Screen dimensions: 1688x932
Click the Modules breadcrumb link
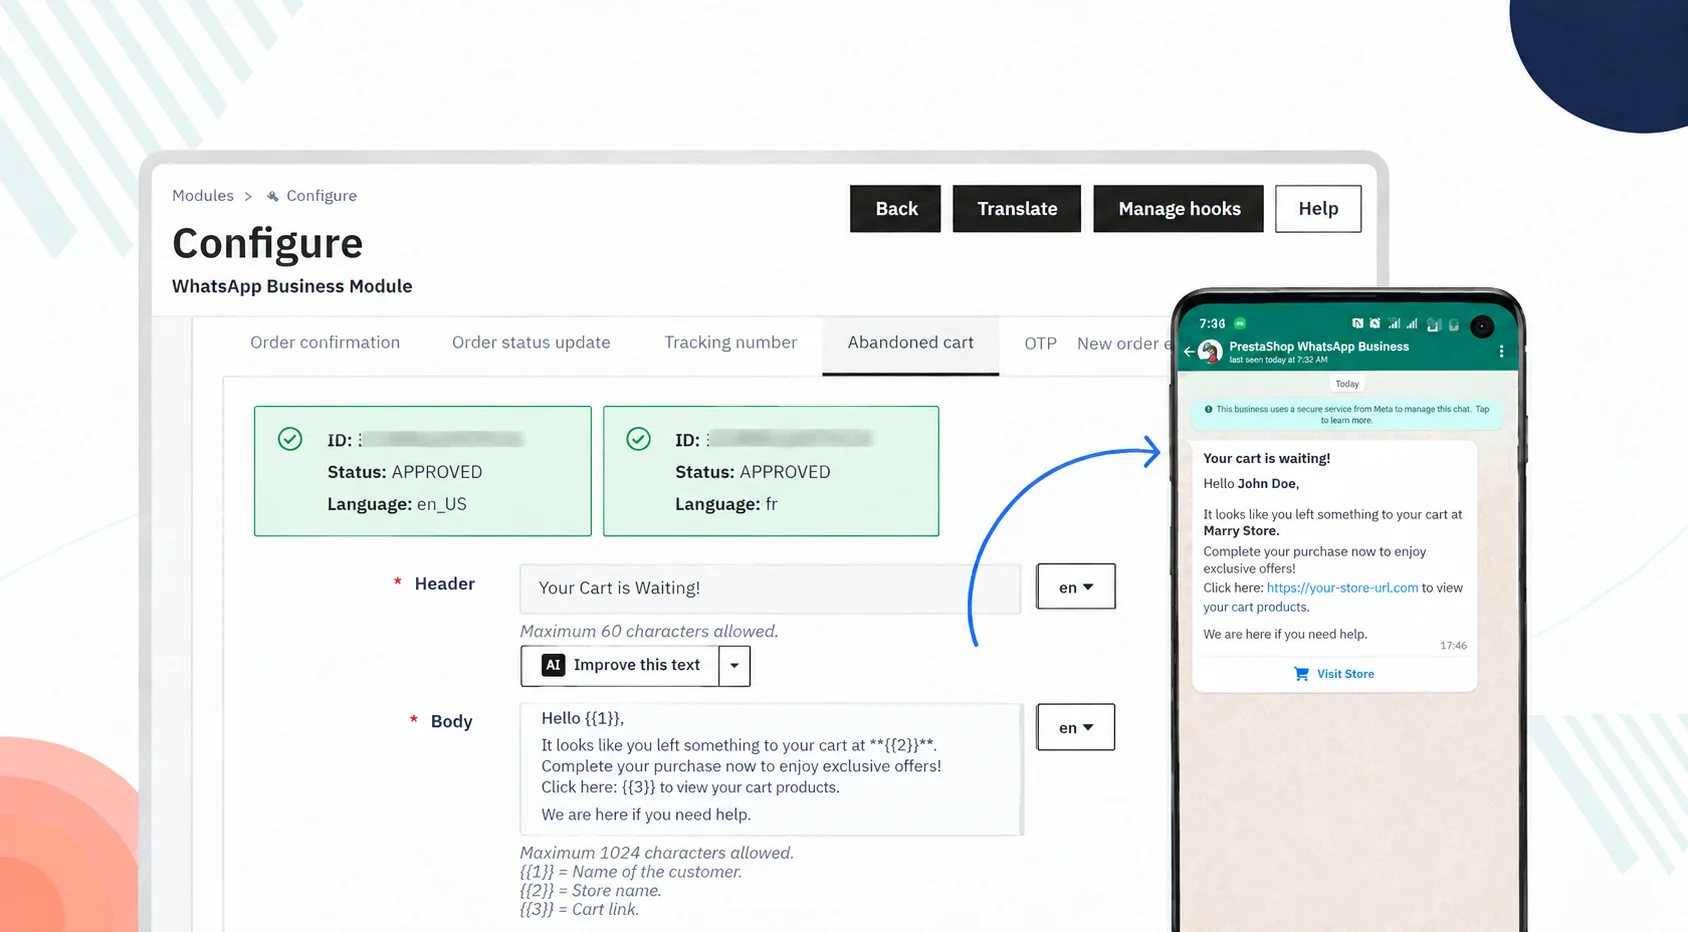[203, 196]
